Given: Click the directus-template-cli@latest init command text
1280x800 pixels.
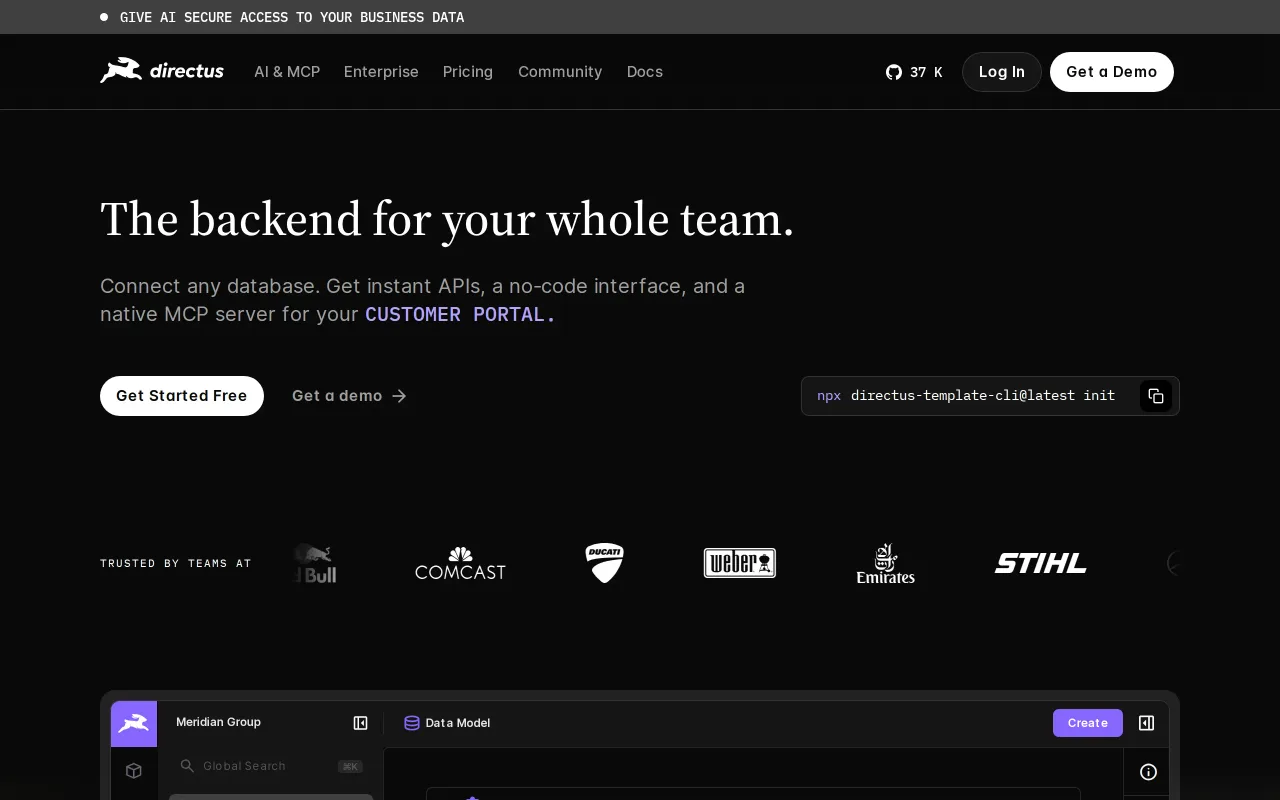Looking at the screenshot, I should [x=983, y=396].
